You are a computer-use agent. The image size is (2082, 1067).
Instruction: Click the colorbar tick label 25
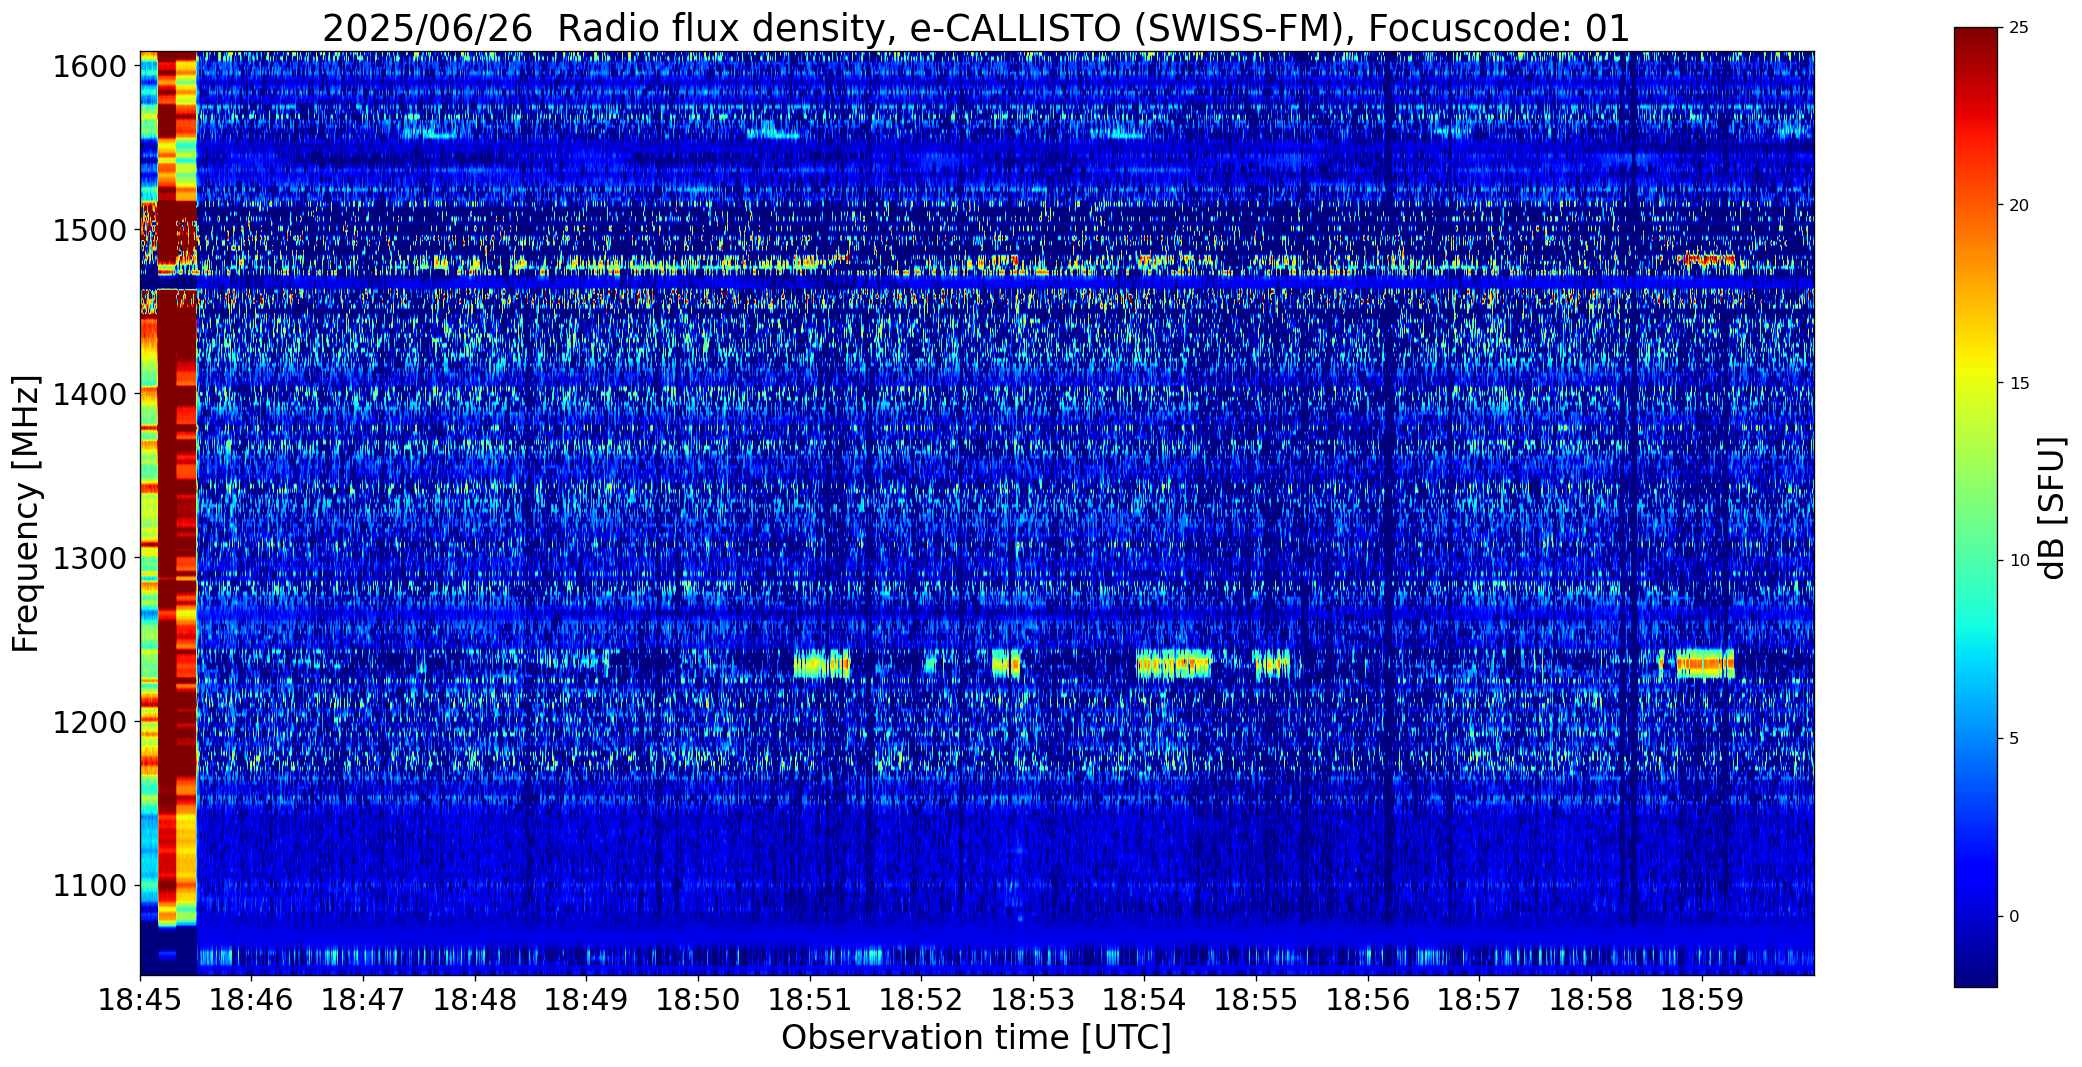2019,28
